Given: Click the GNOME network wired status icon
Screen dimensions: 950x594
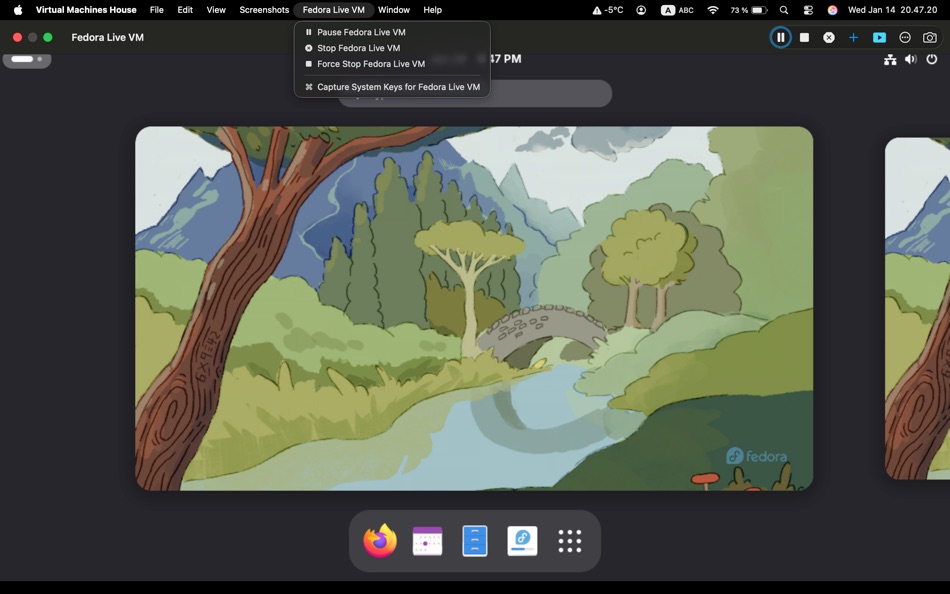Looking at the screenshot, I should [890, 59].
